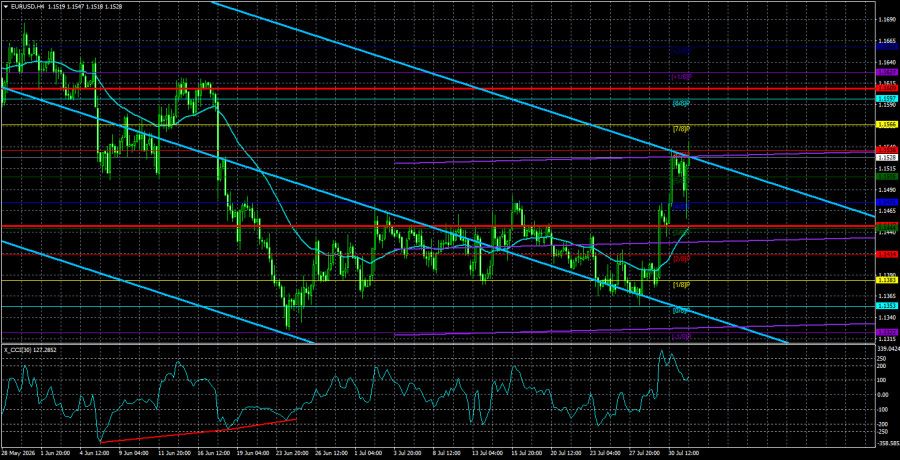This screenshot has width=900, height=460.
Task: Select the [7/8]P Murrey level label
Action: point(681,129)
